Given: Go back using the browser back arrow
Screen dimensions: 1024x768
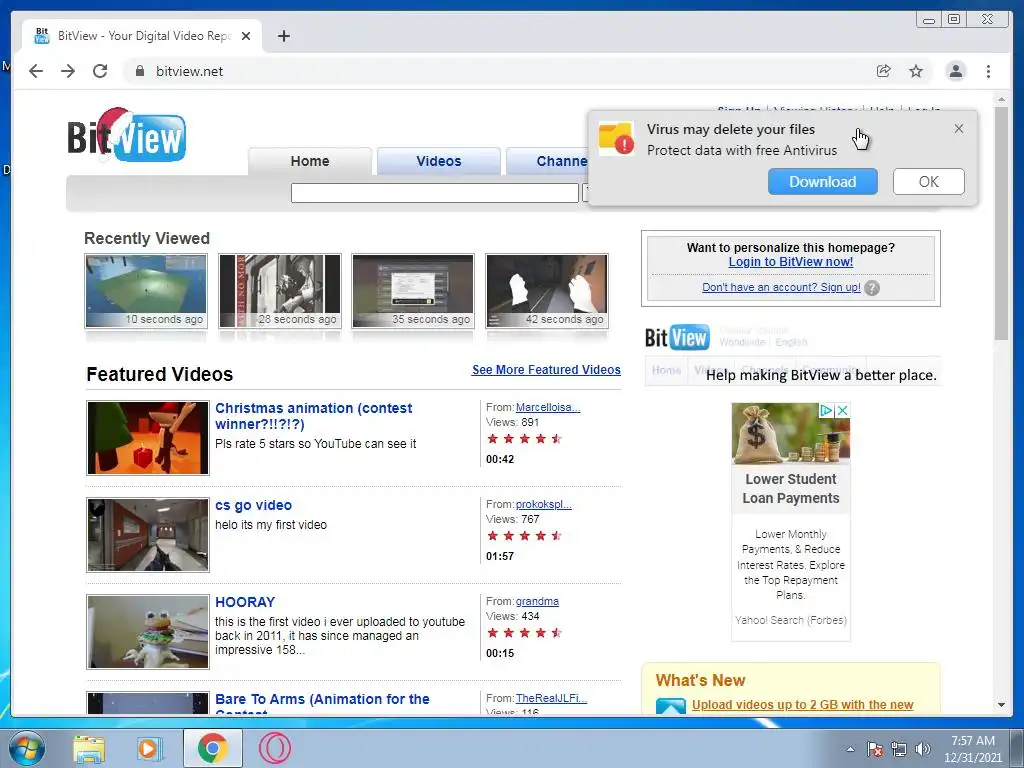Looking at the screenshot, I should [36, 71].
